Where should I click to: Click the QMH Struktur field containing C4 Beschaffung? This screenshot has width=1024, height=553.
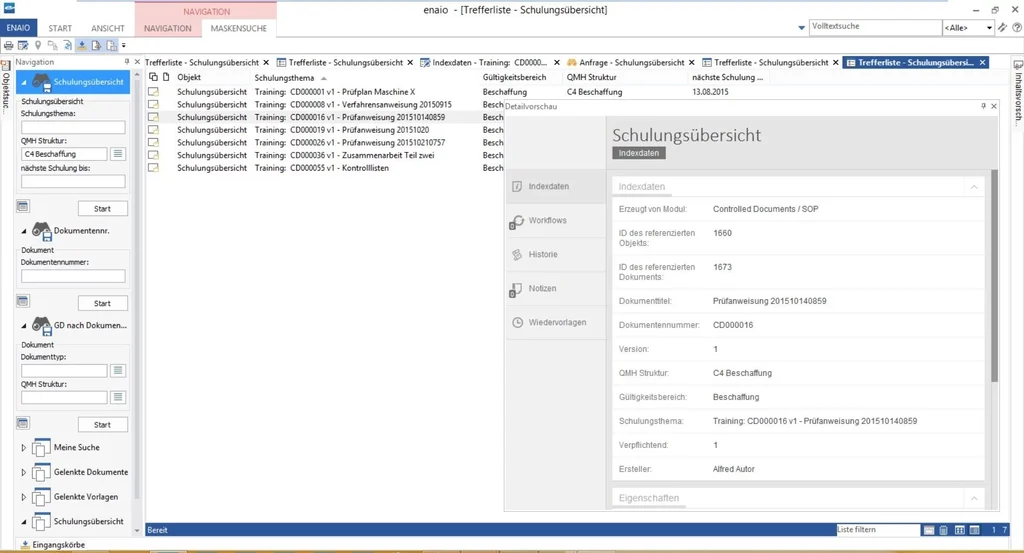pyautogui.click(x=64, y=154)
